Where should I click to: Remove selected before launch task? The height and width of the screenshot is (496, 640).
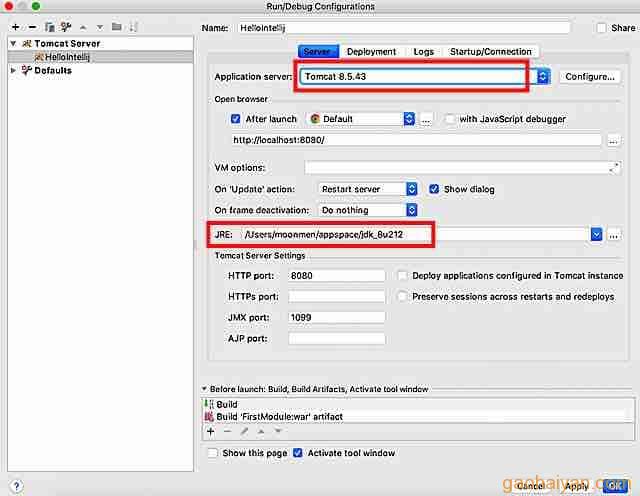click(x=227, y=431)
